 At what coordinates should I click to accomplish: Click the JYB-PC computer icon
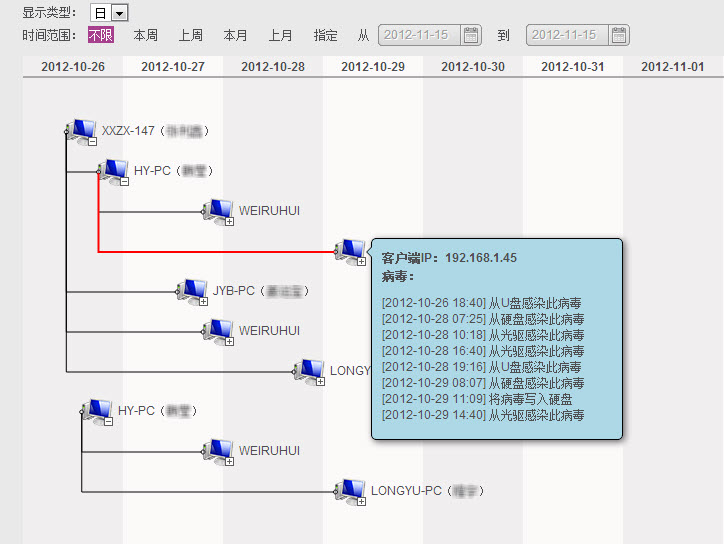192,290
